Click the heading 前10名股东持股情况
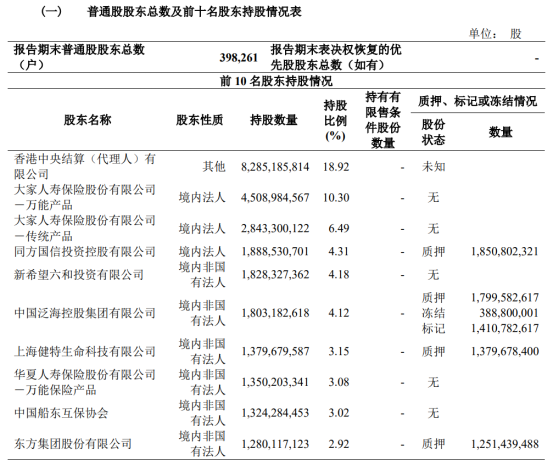554x461 pixels. tap(276, 81)
